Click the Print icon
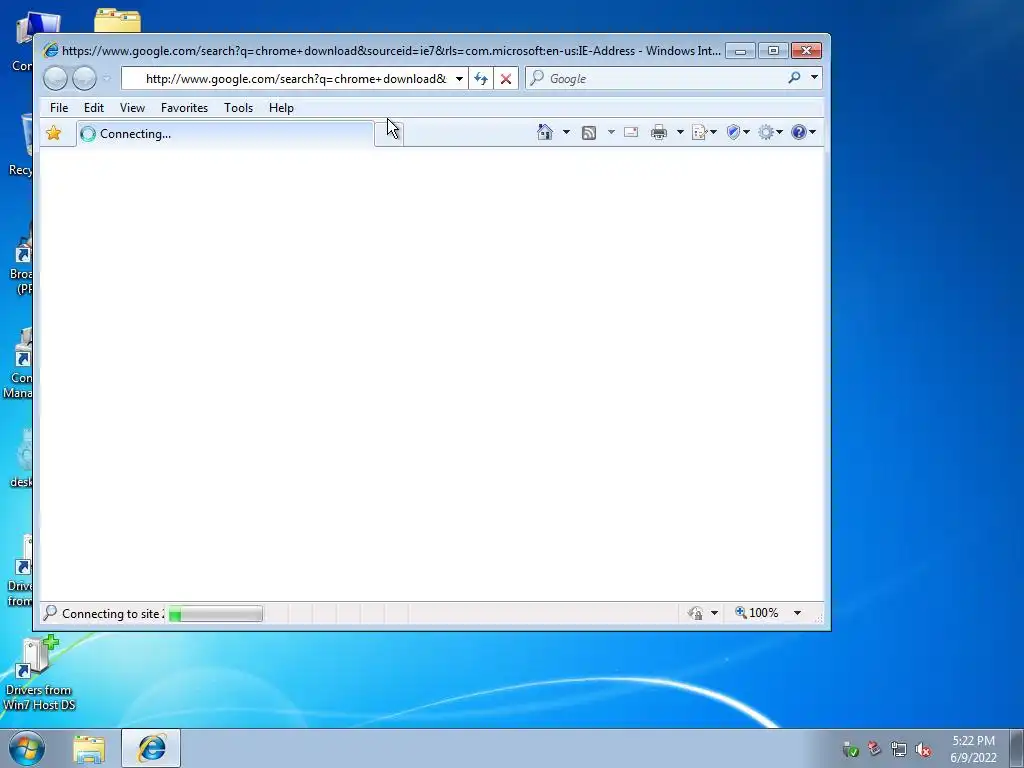This screenshot has height=768, width=1024. (x=659, y=133)
